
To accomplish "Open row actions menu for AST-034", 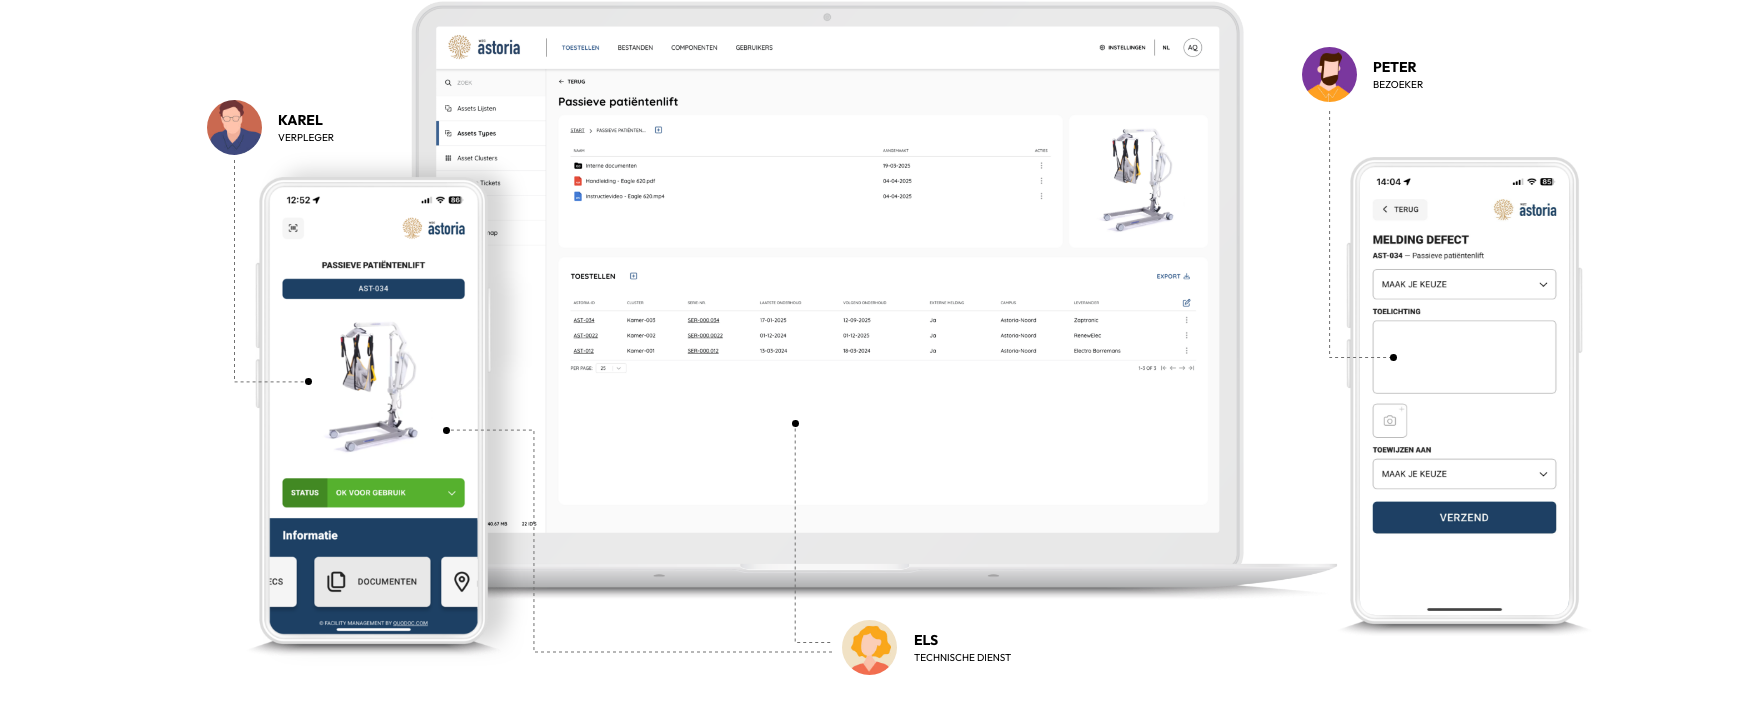I will coord(1187,321).
